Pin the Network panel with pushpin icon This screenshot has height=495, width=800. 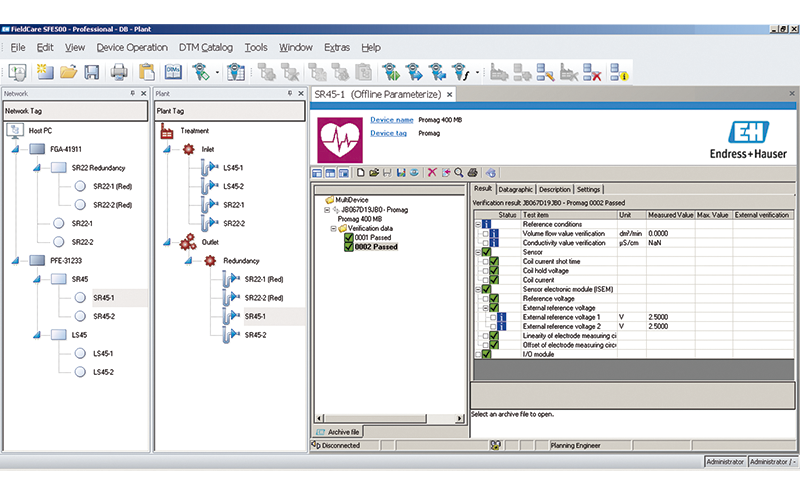(133, 93)
